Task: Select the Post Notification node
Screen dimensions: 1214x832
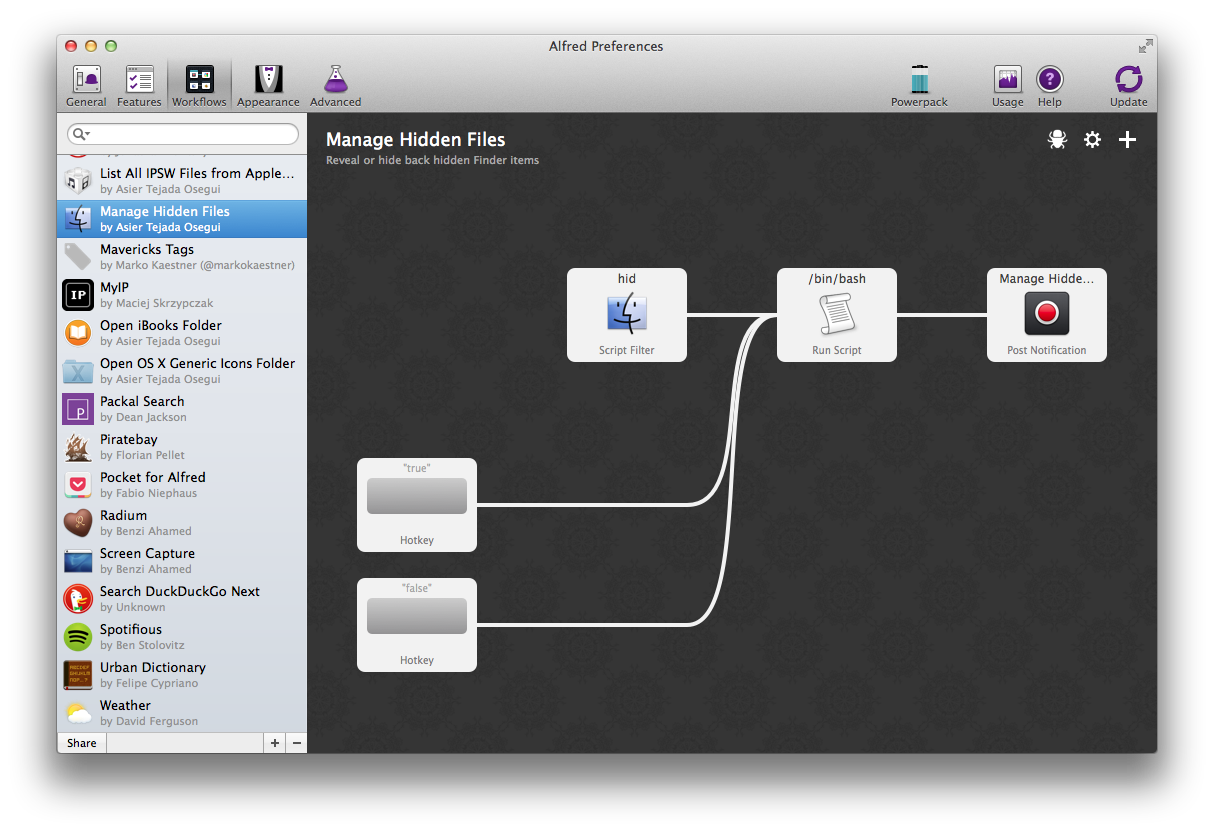Action: (1047, 315)
